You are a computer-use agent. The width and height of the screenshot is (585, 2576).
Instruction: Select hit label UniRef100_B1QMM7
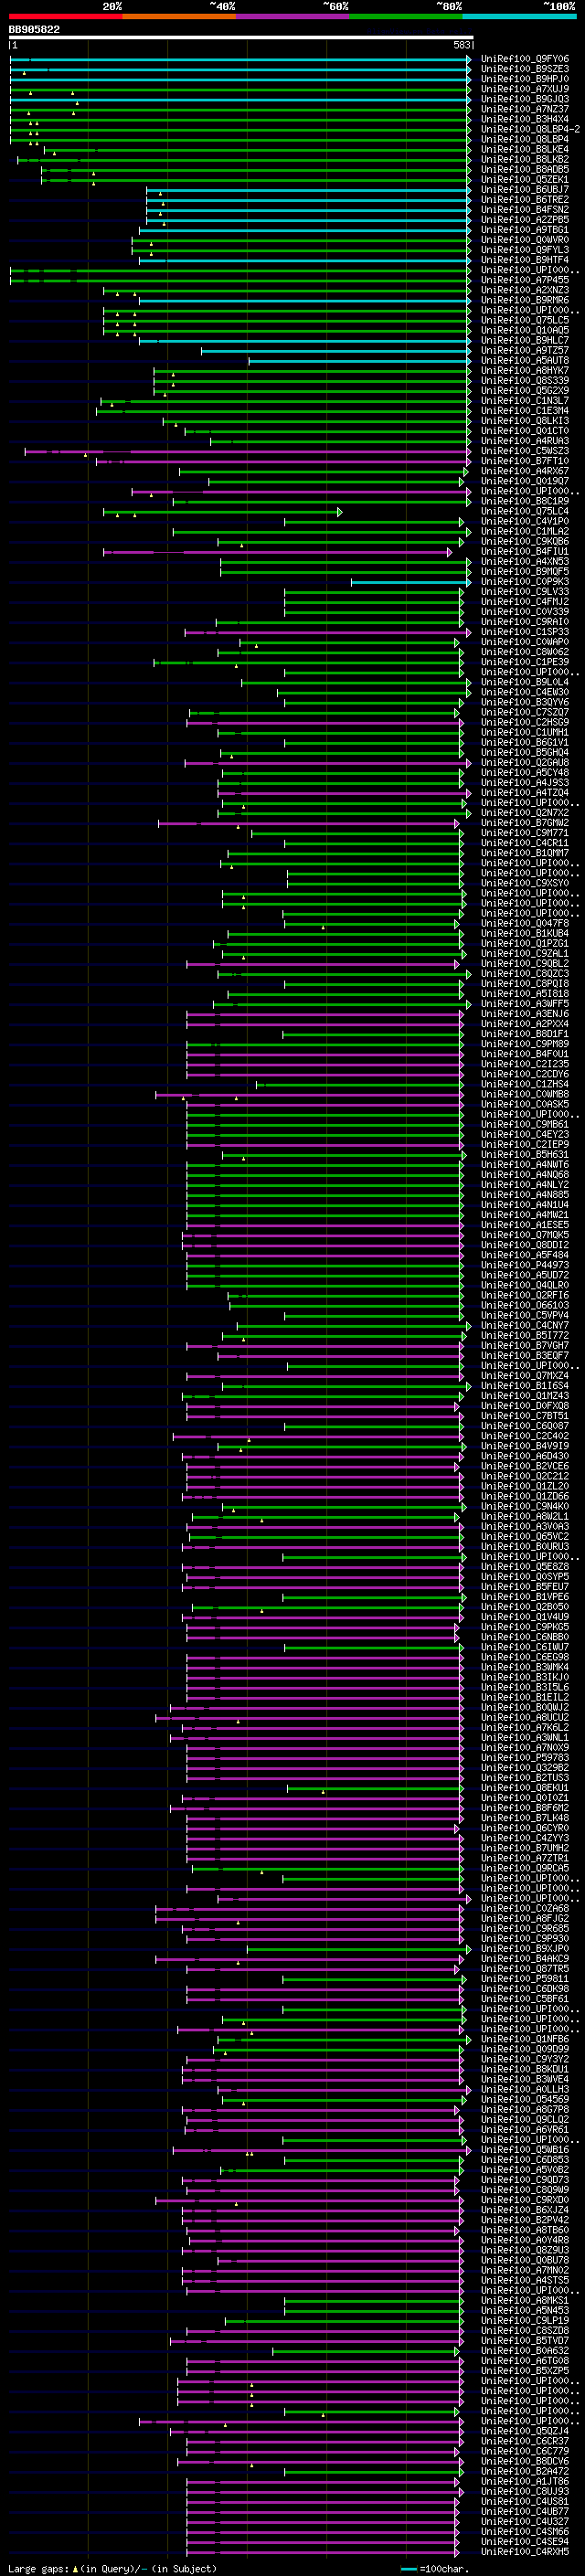tap(524, 853)
